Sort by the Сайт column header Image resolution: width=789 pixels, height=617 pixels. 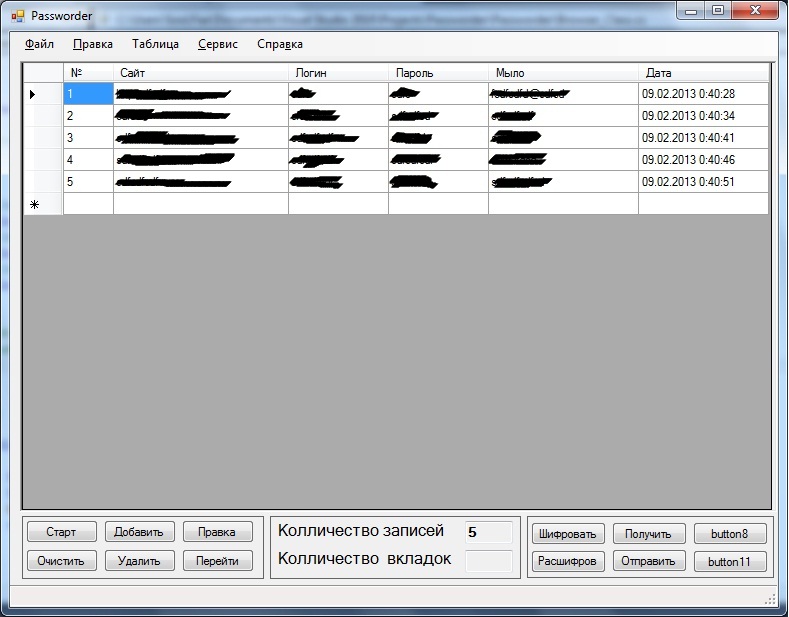(x=201, y=73)
